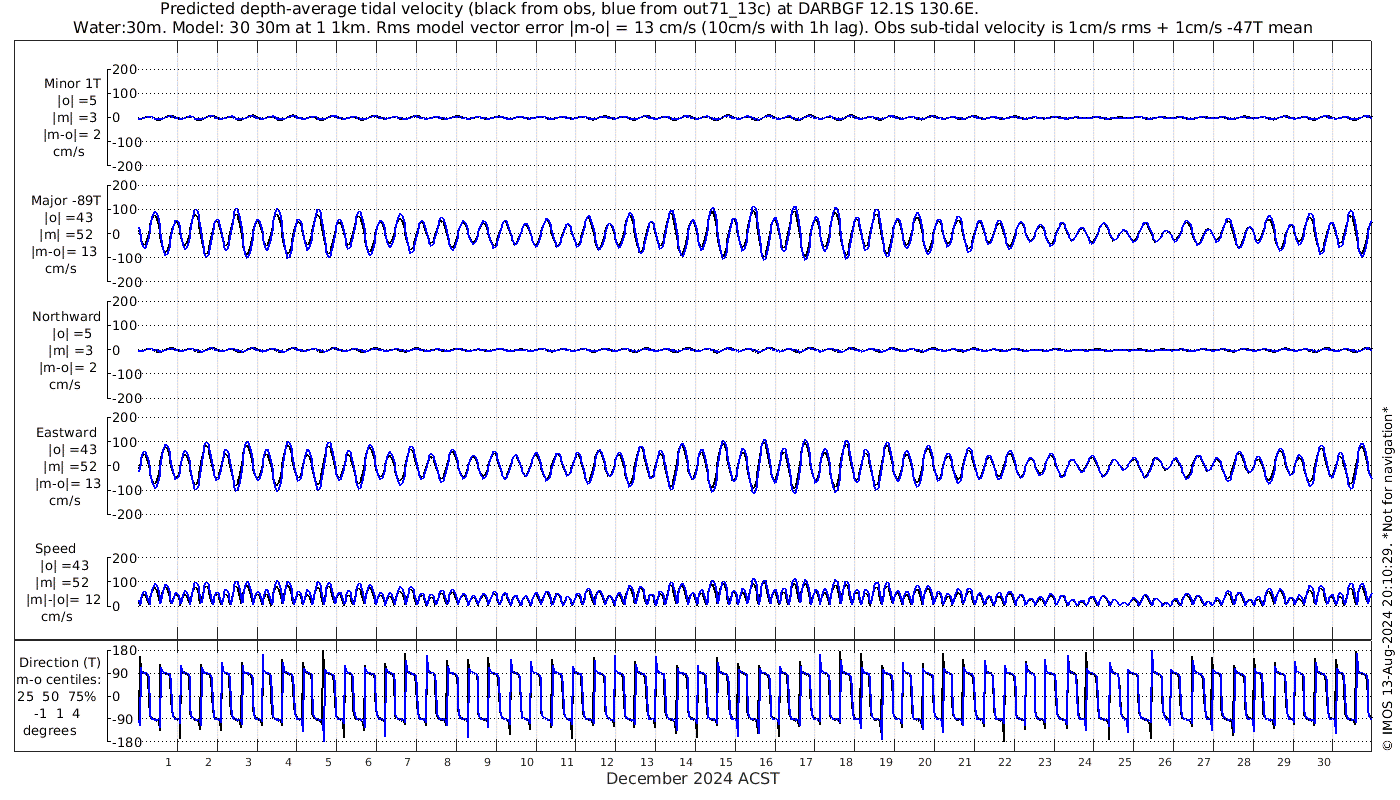Select the "Direction (T)" panel label
This screenshot has width=1400, height=800.
[x=60, y=662]
